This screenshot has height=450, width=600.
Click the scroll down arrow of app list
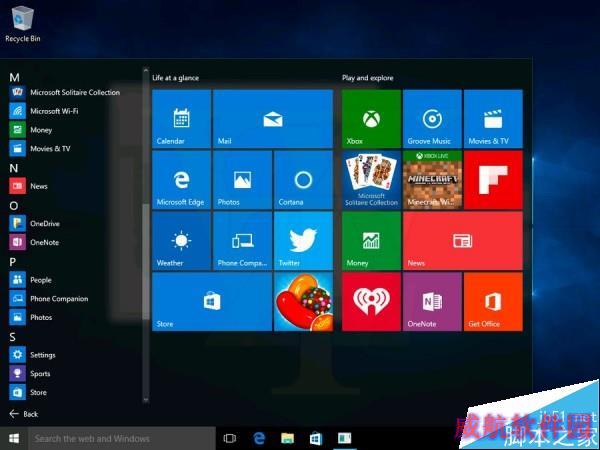(x=145, y=400)
